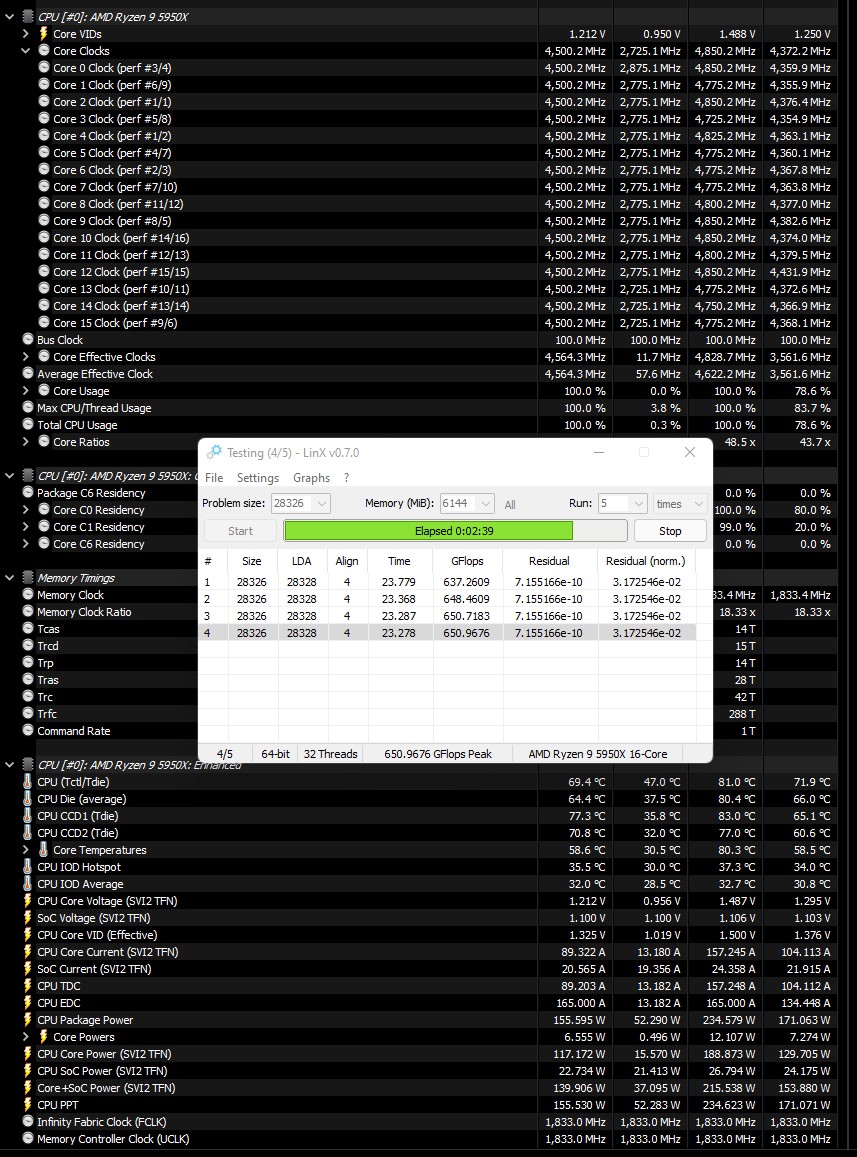The image size is (857, 1157).
Task: Click the LinX app icon in title bar
Action: [x=214, y=452]
